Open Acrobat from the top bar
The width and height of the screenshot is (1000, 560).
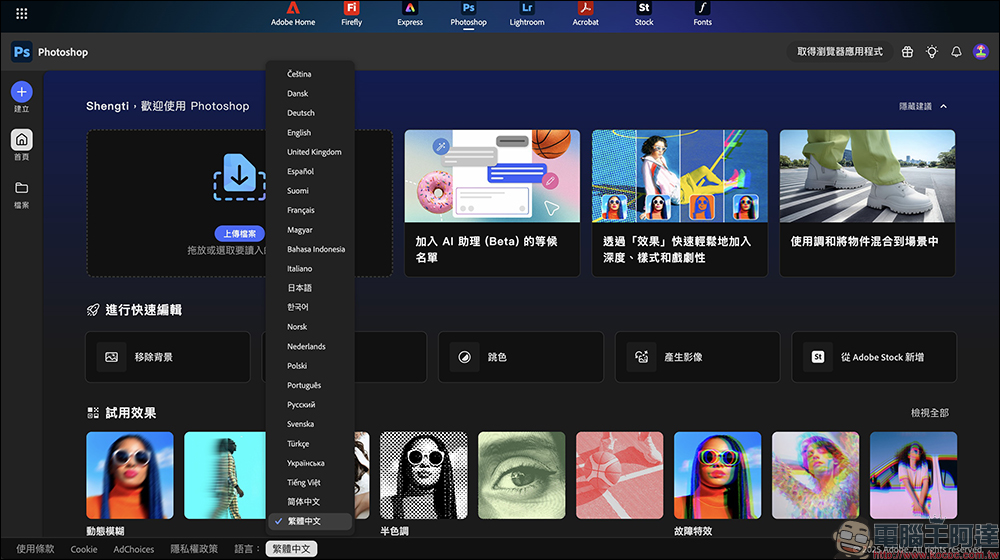coord(585,14)
